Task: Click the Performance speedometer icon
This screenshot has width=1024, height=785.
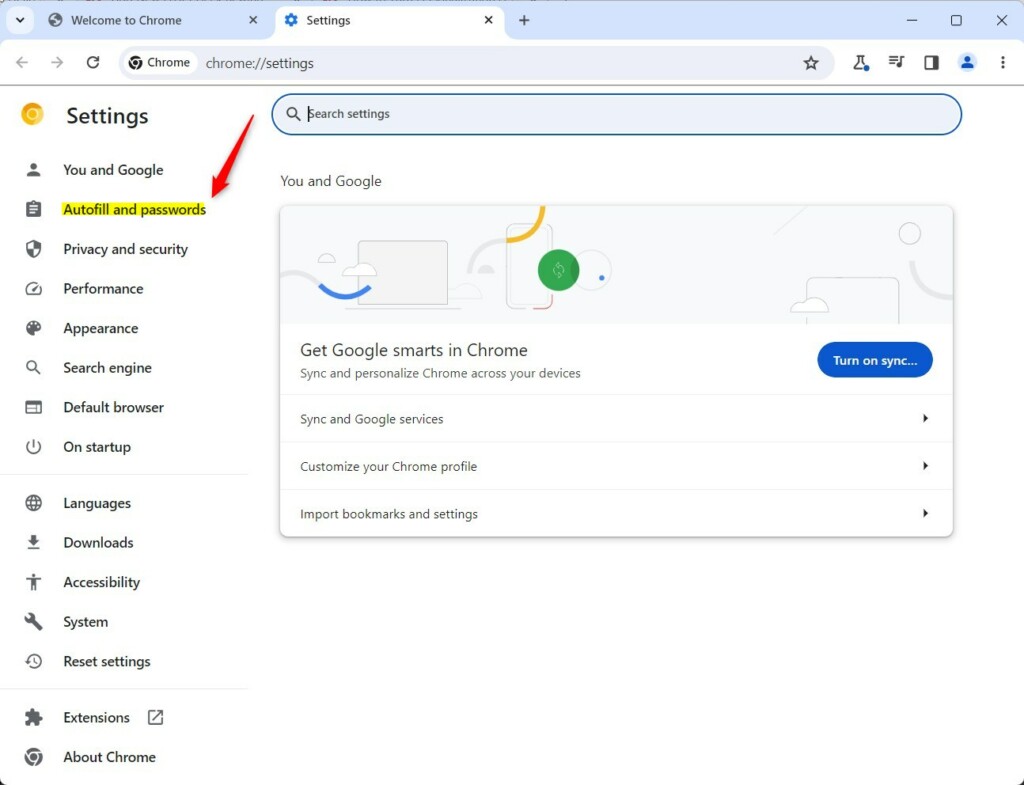Action: pyautogui.click(x=33, y=288)
